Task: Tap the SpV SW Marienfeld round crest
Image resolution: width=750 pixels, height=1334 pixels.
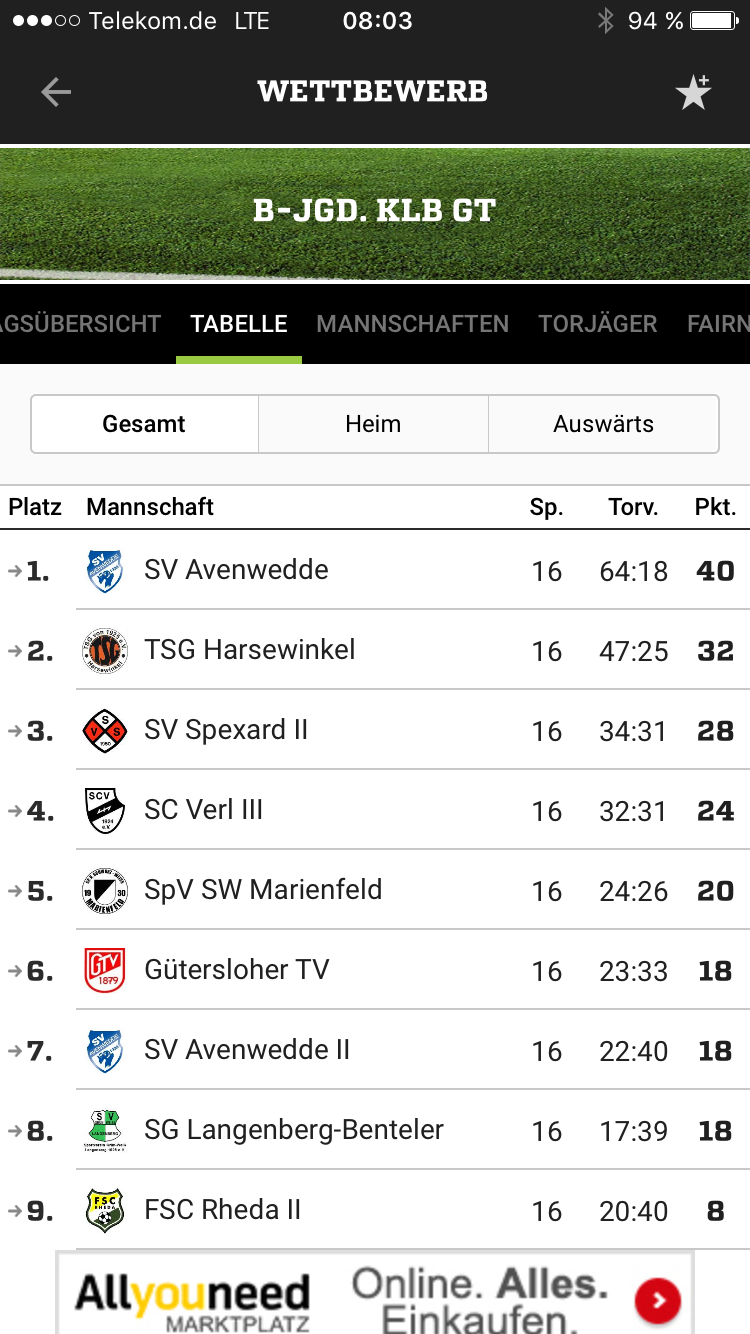Action: [x=104, y=891]
